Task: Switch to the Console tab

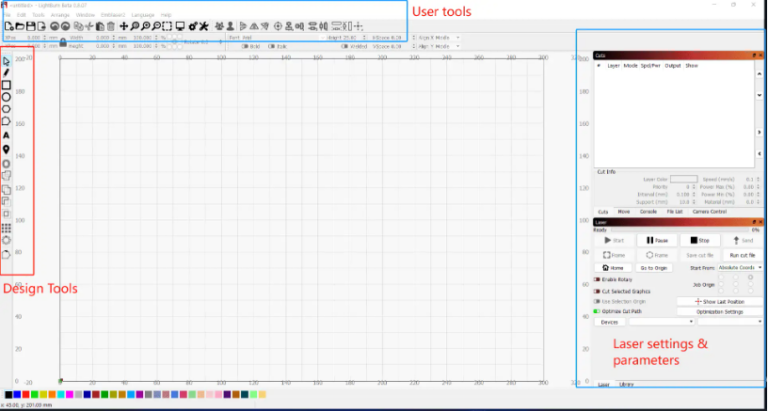Action: [x=648, y=212]
